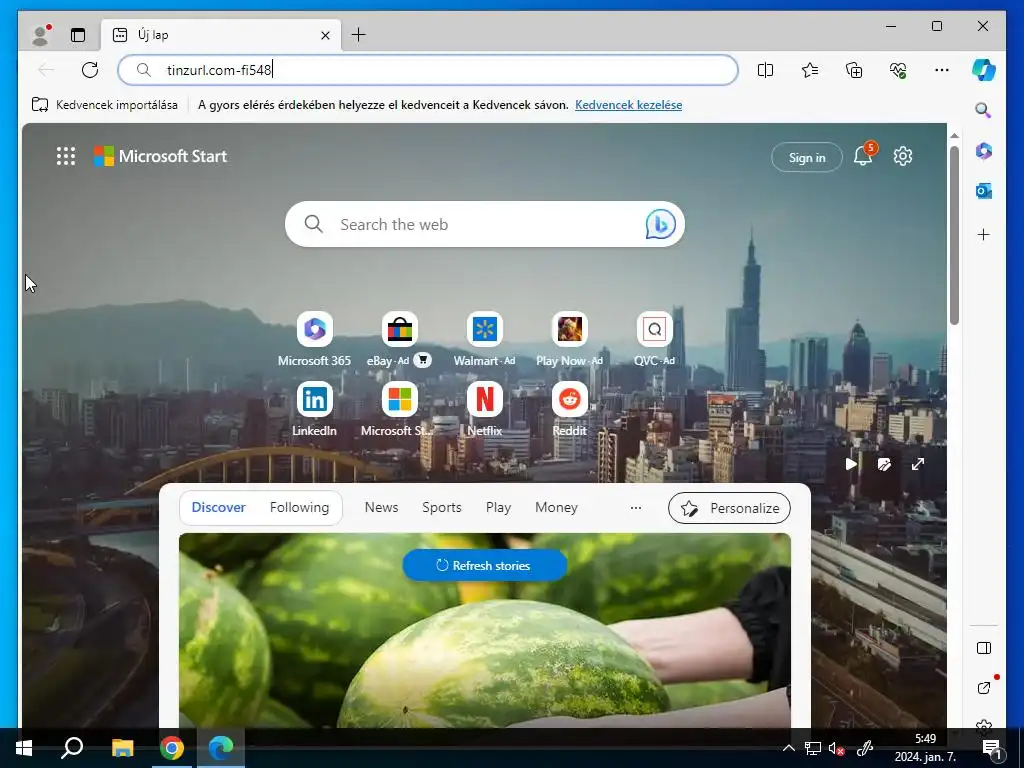Click the Microsoft Start logo

tap(160, 156)
